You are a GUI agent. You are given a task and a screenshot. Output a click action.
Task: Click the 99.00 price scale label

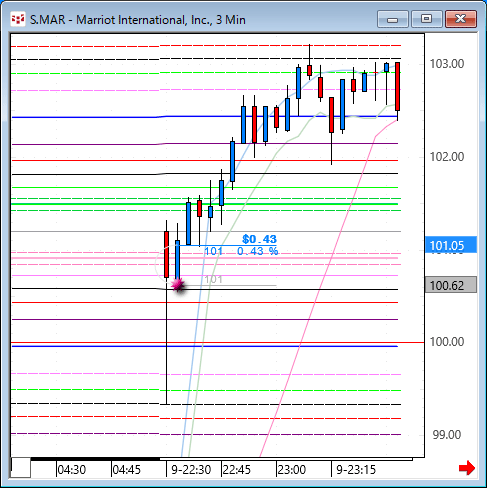click(x=447, y=435)
